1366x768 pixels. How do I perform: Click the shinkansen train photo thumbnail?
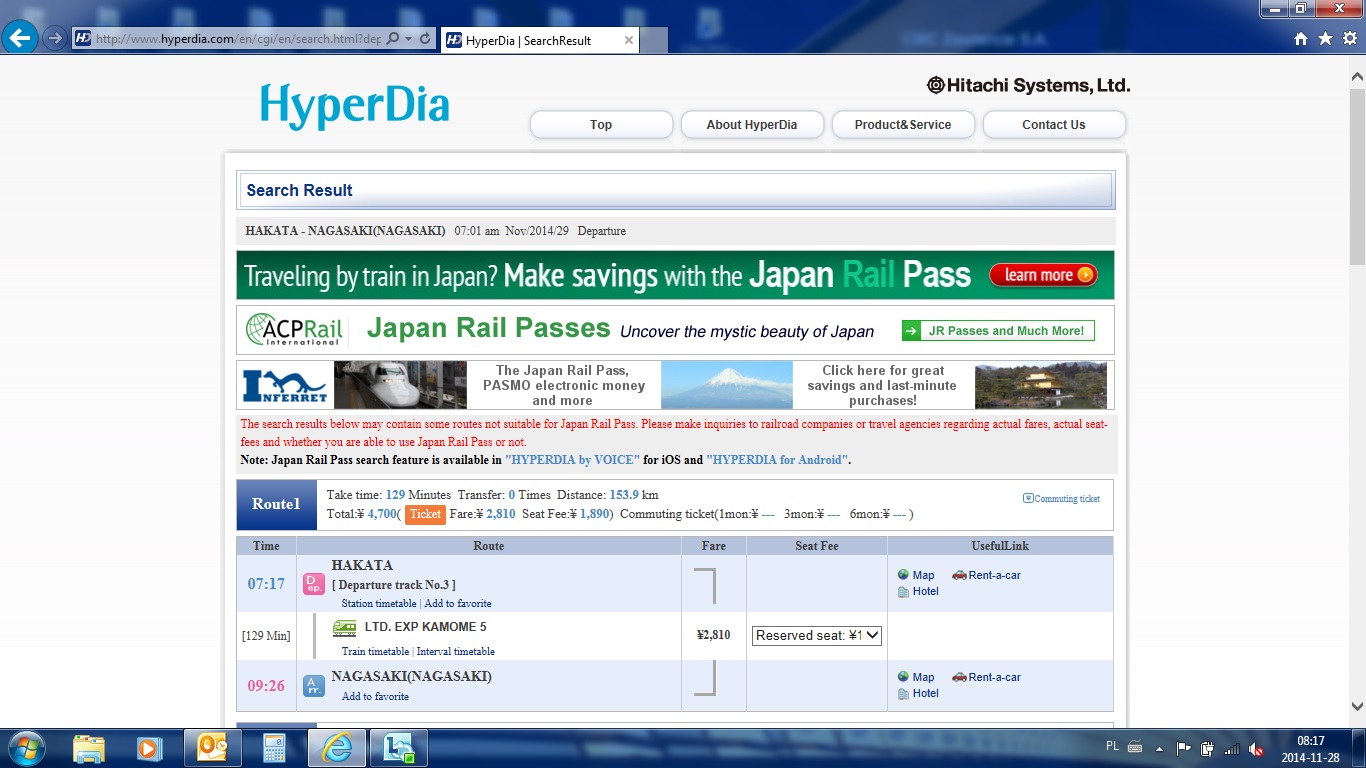coord(400,385)
